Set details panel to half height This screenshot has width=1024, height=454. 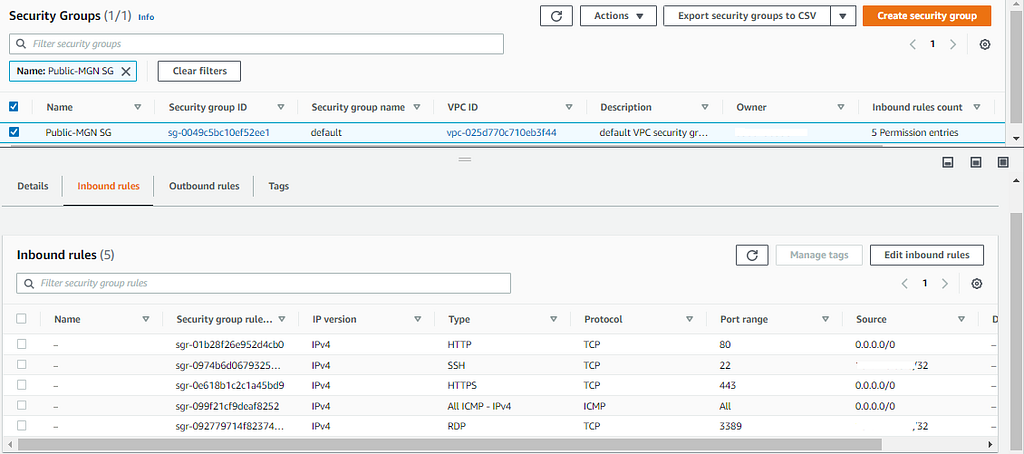coord(976,162)
